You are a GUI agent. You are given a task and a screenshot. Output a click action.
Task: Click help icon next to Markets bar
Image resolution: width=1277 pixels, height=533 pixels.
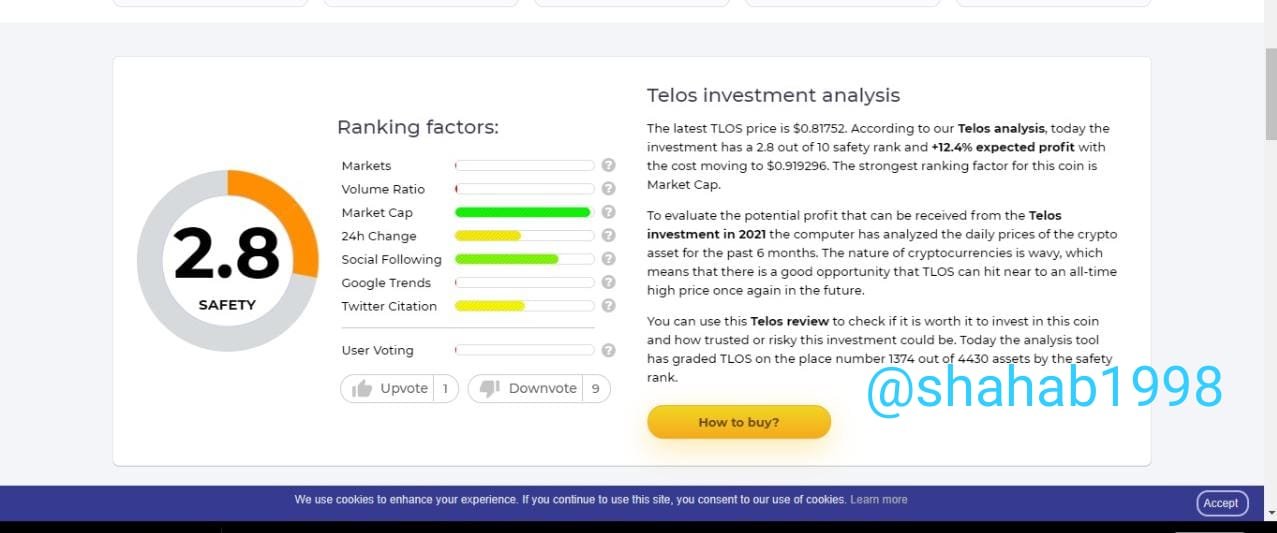[x=608, y=166]
